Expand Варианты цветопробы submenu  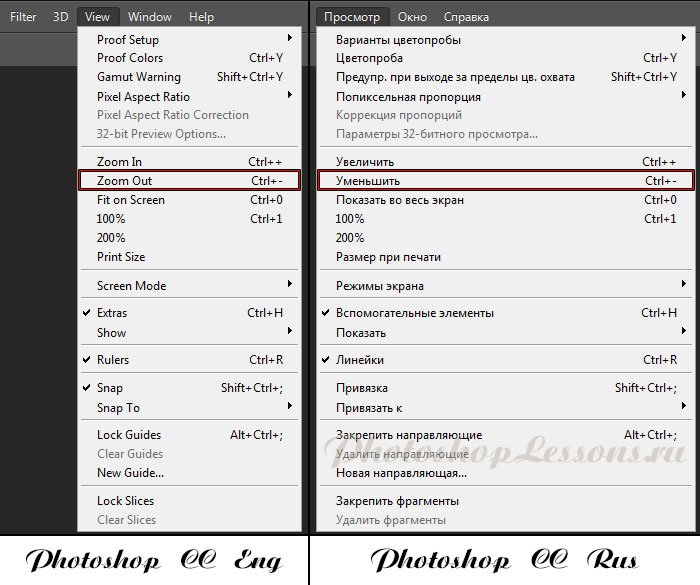click(x=505, y=40)
